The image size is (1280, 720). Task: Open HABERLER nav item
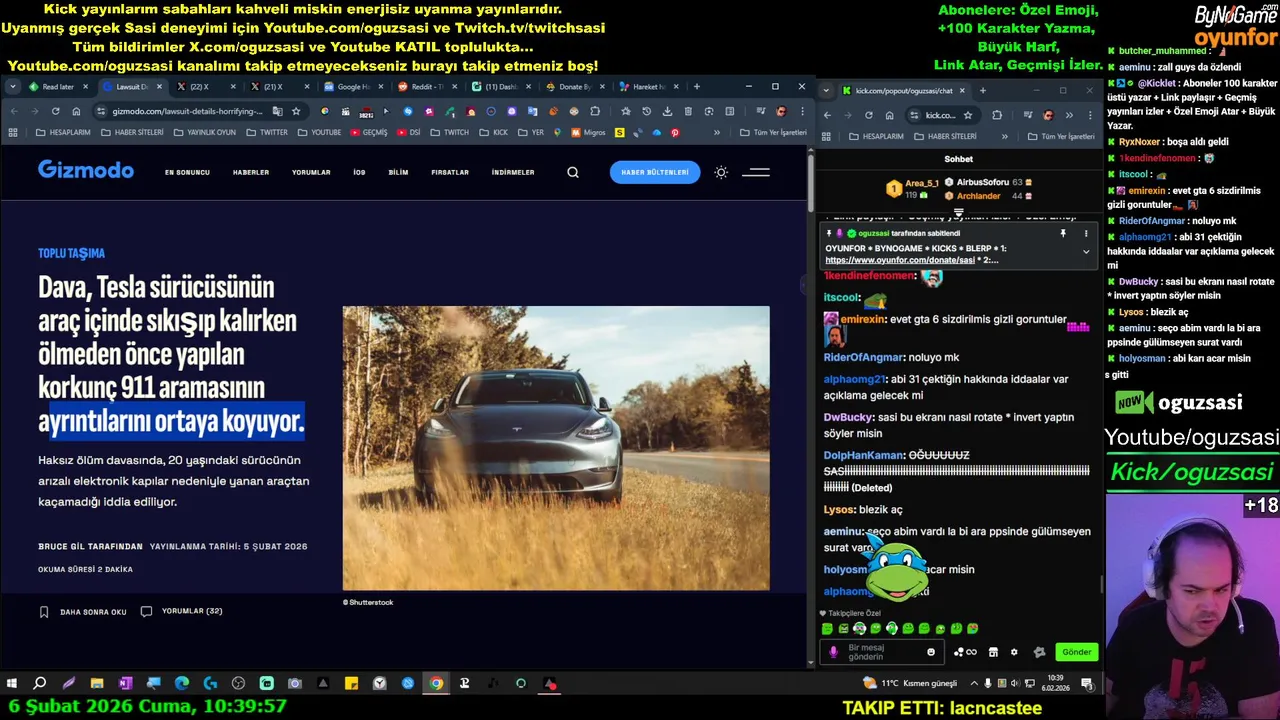pyautogui.click(x=251, y=172)
